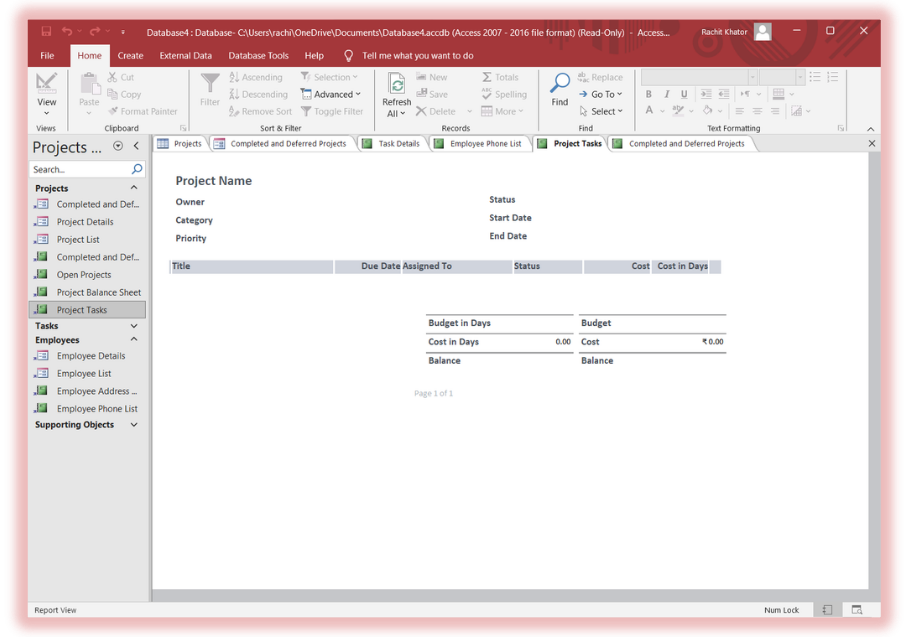Click the Tell me lightbulb icon

pos(348,56)
